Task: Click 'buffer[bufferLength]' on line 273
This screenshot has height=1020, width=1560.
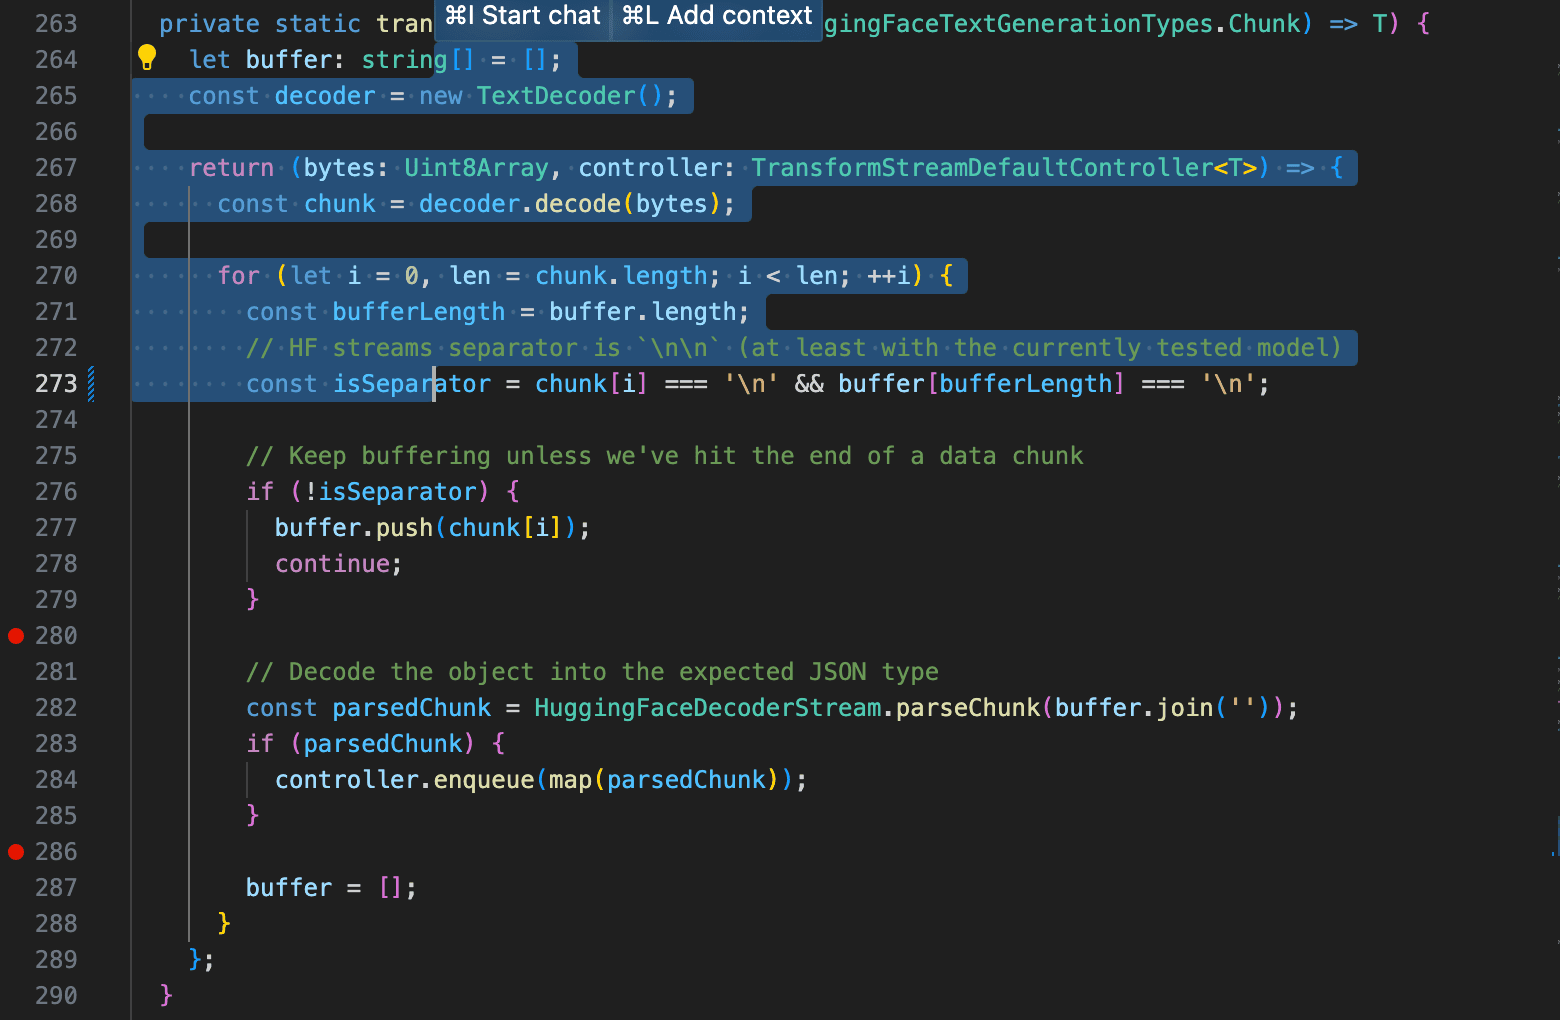Action: (x=982, y=384)
